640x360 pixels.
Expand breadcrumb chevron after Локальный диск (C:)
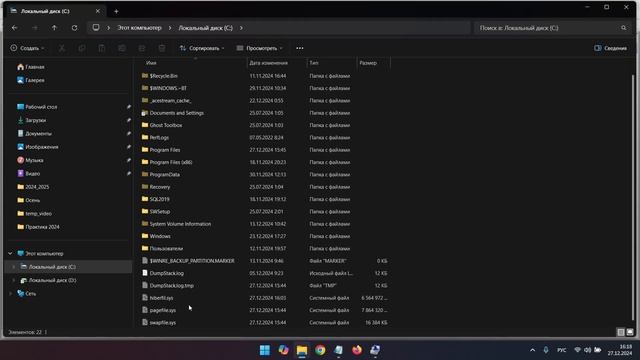[241, 28]
